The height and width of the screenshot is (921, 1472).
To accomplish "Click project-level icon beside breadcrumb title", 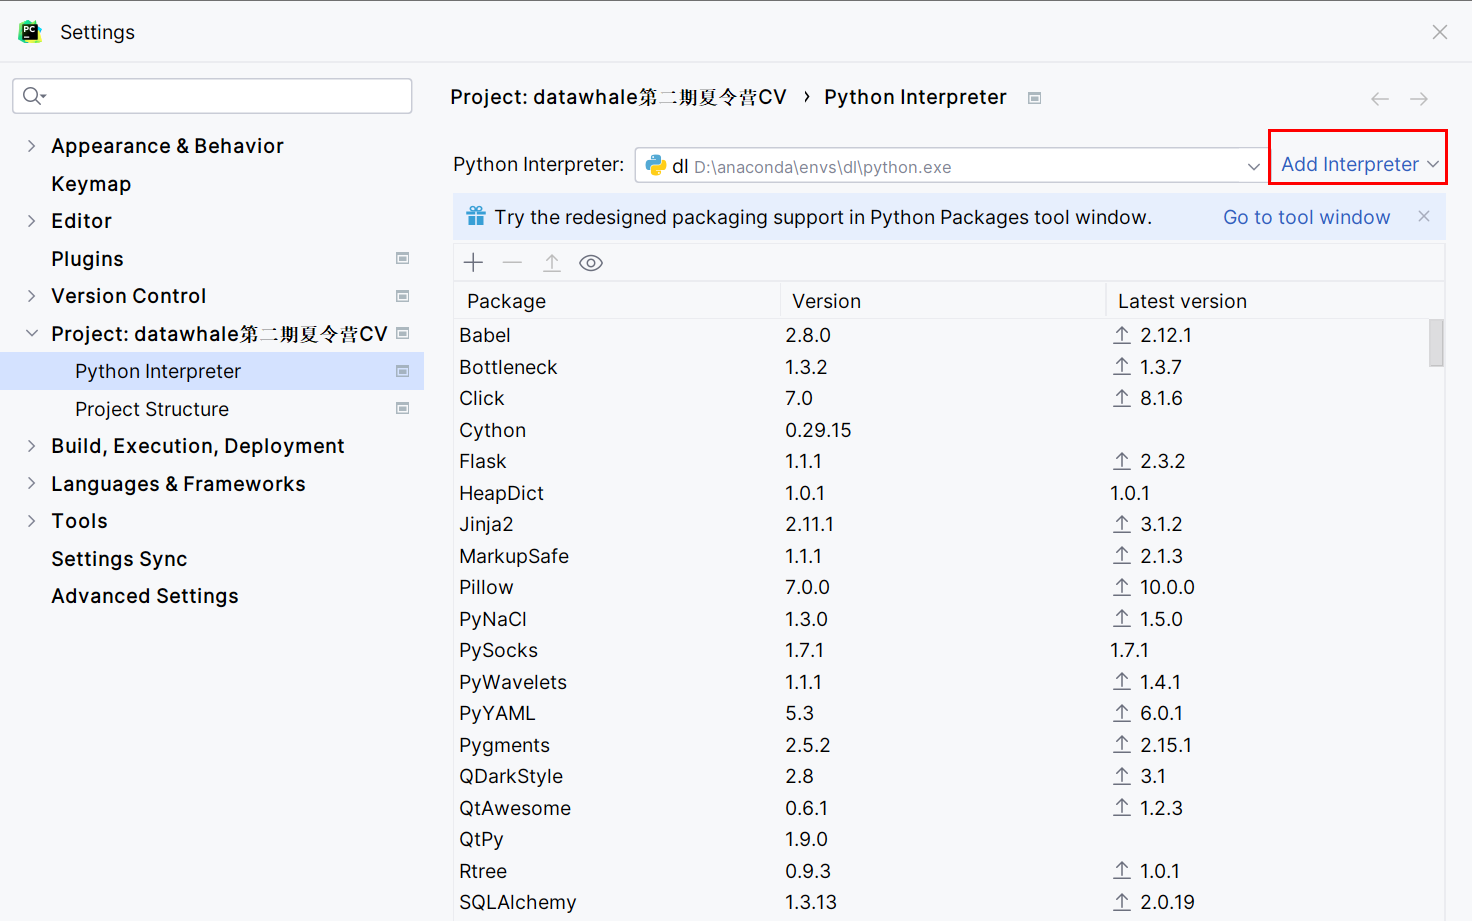I will click(x=1035, y=98).
